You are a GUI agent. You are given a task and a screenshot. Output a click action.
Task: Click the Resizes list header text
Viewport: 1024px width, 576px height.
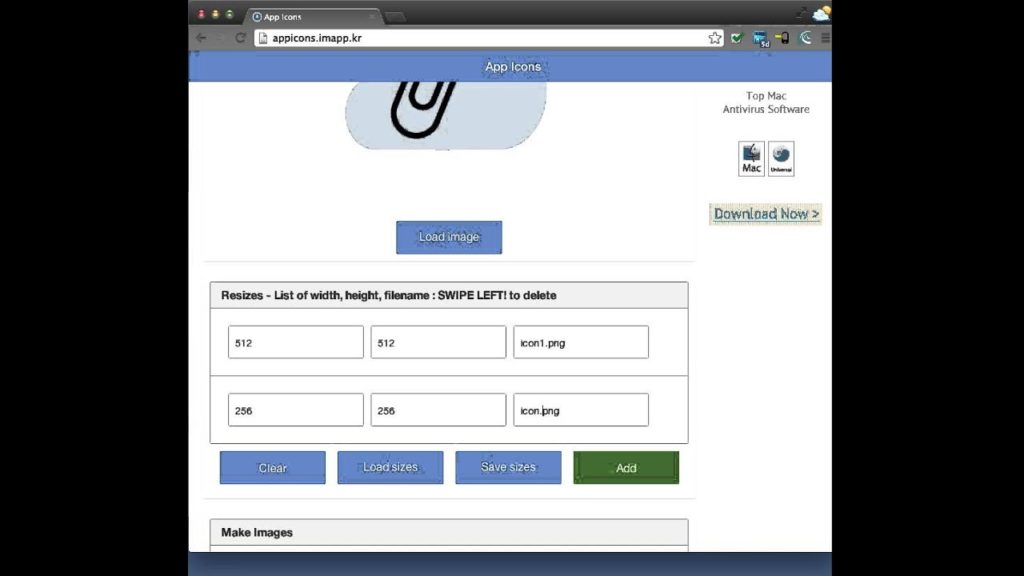coord(389,295)
